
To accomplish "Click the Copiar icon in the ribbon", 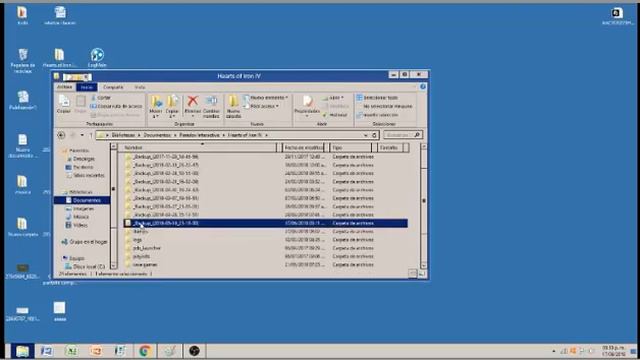I will click(x=64, y=104).
